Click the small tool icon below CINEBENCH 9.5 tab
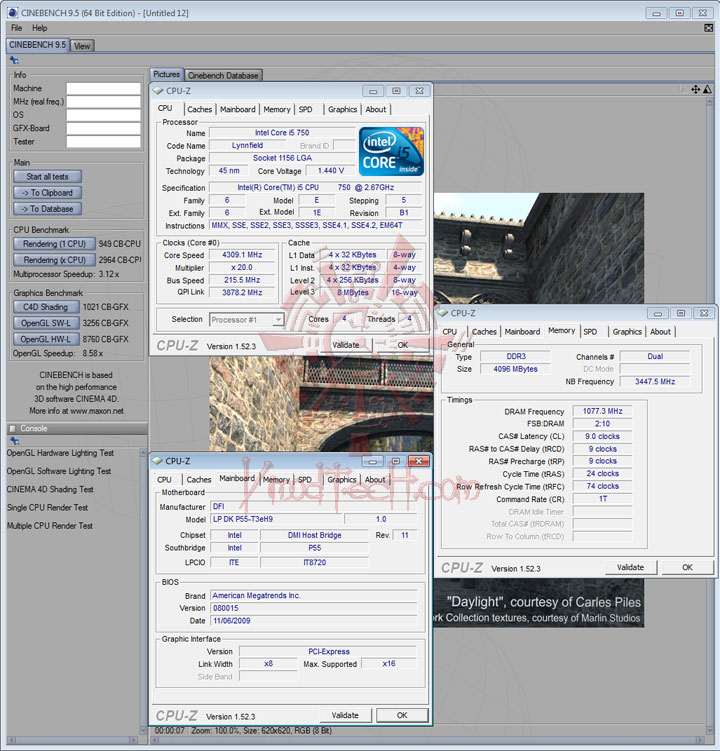Screen dimensions: 720x751 [x=14, y=60]
